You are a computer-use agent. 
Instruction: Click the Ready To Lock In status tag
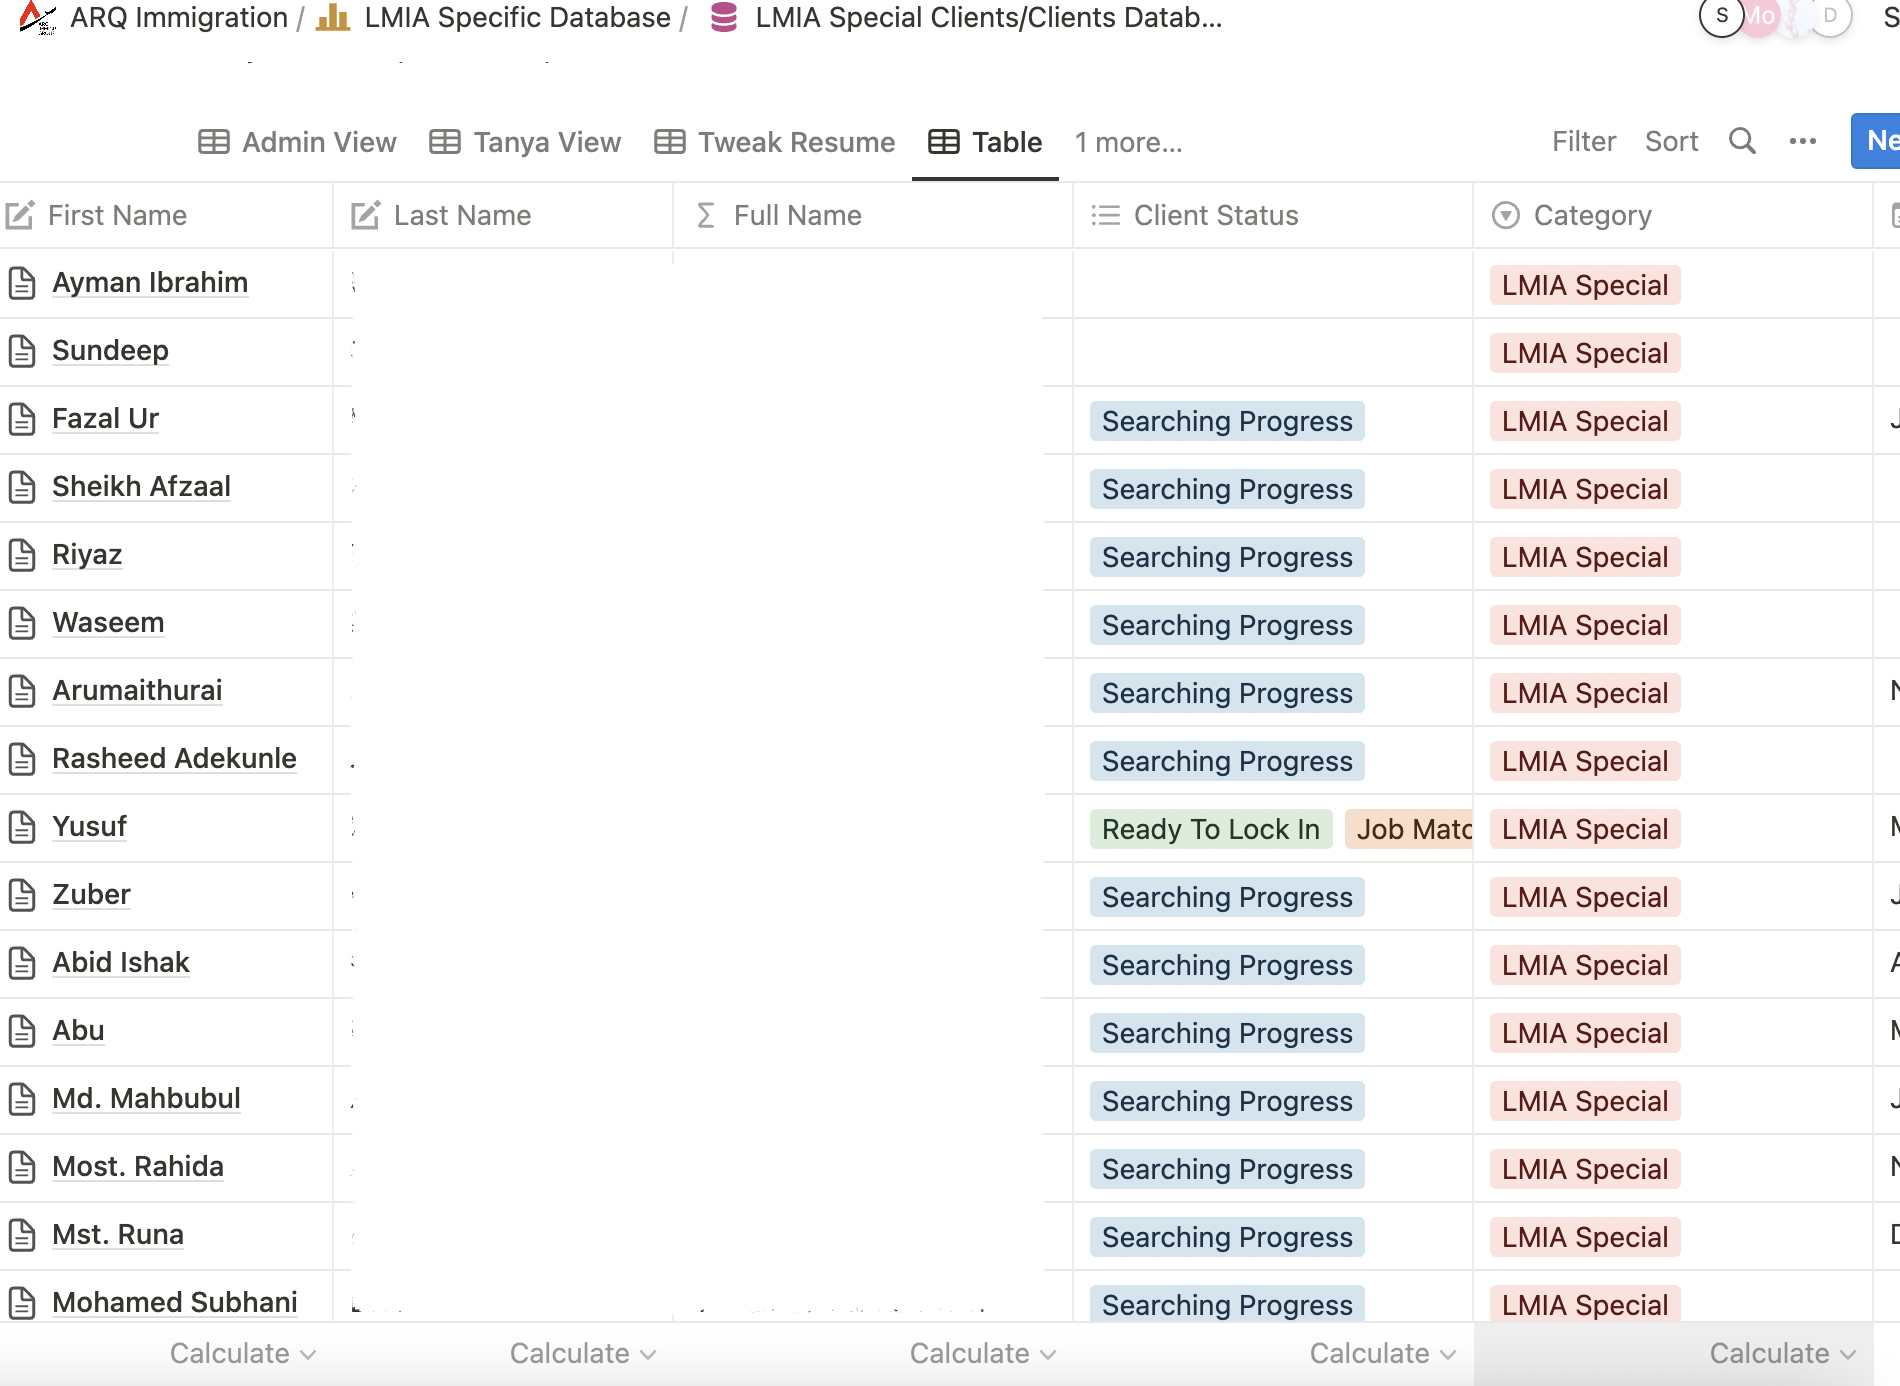[1210, 829]
